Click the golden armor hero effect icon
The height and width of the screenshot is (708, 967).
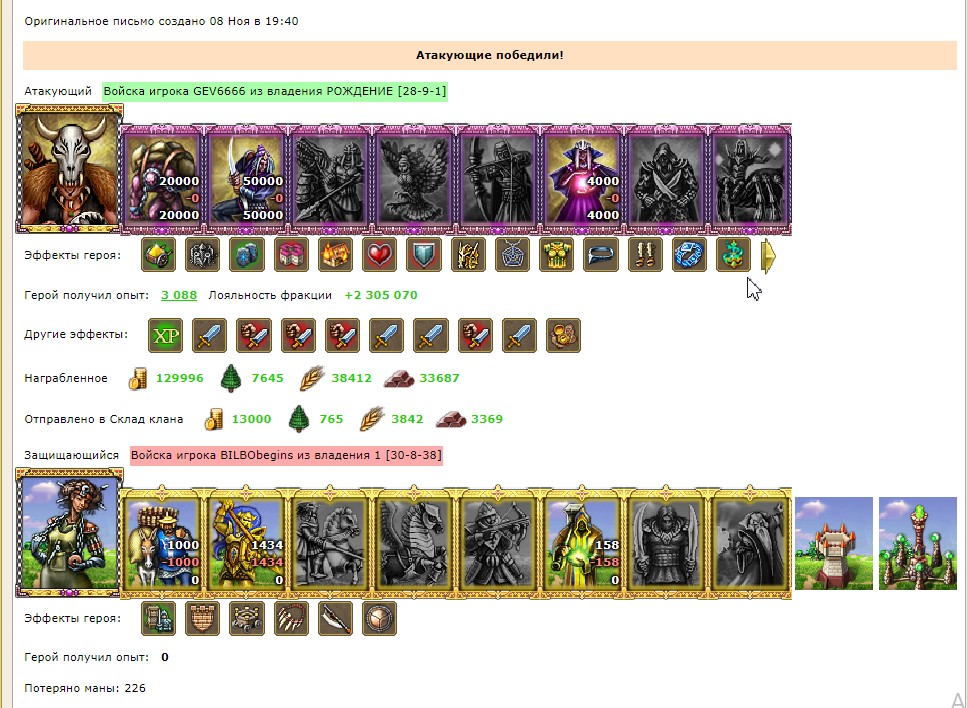pos(556,255)
